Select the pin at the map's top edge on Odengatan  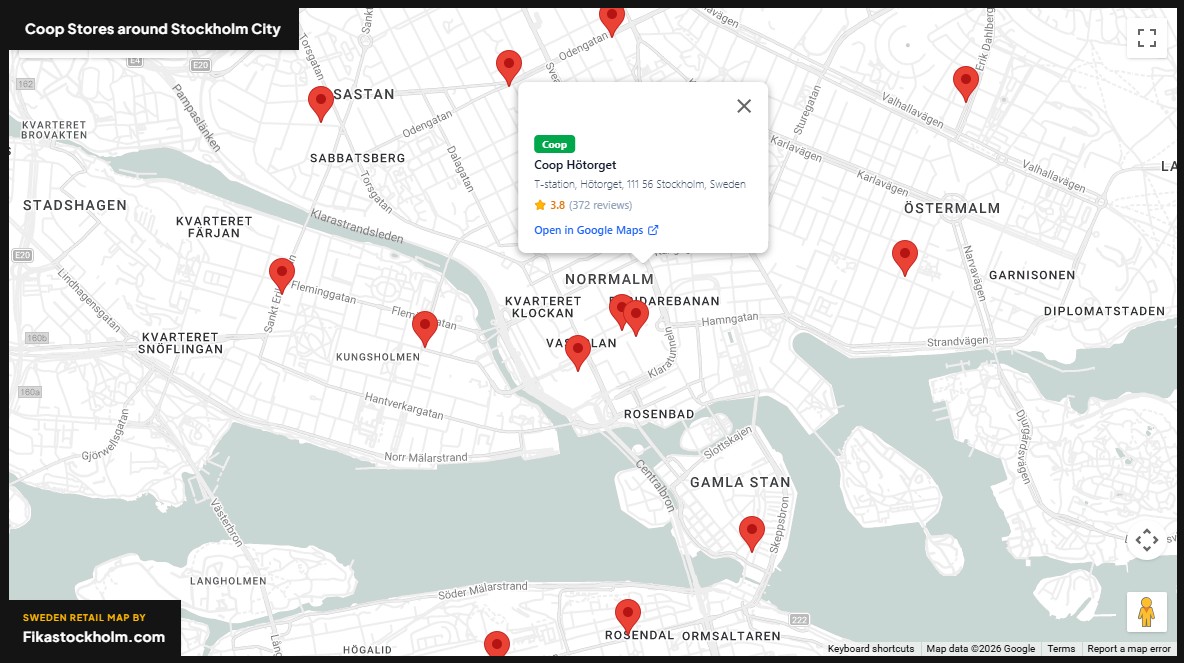point(612,20)
